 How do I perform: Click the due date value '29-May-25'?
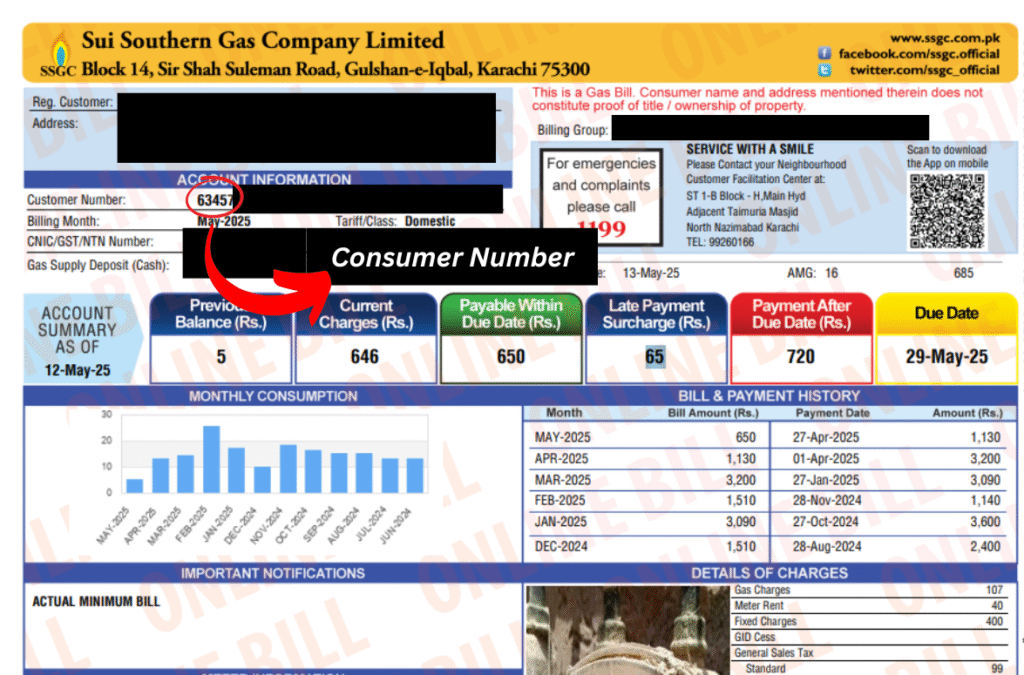tap(946, 357)
